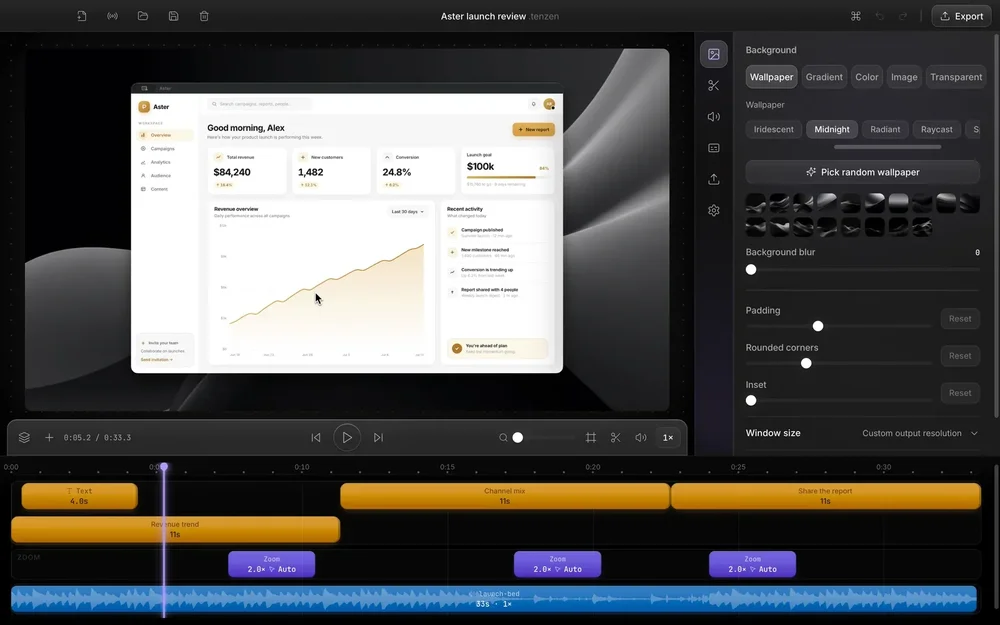Reset the Padding value
The image size is (1000, 625).
960,318
